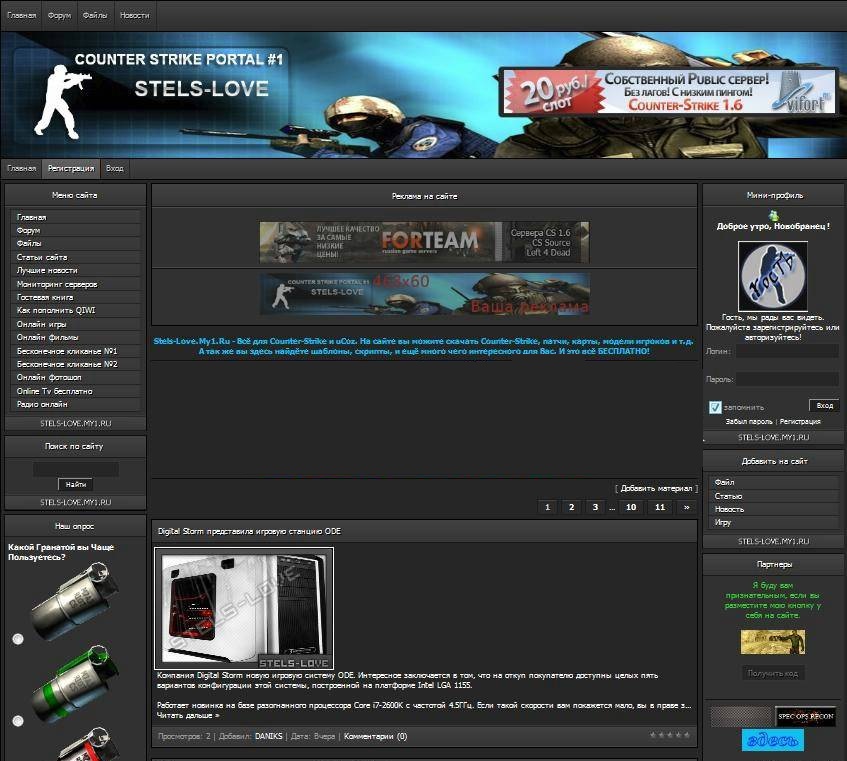Click "Читать дальше »" under the article
The height and width of the screenshot is (761, 847).
[x=188, y=715]
